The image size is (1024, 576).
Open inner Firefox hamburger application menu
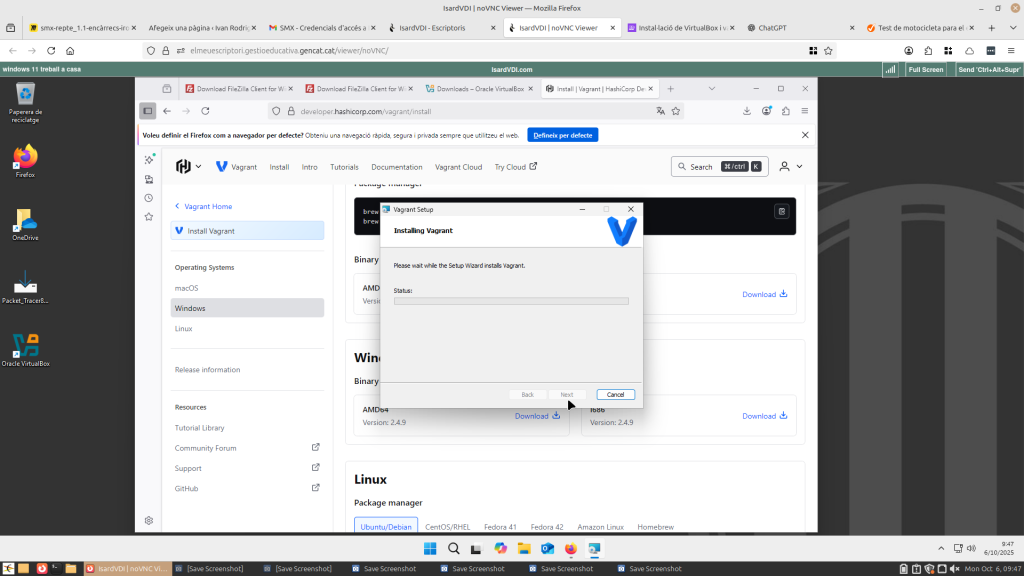pyautogui.click(x=805, y=111)
